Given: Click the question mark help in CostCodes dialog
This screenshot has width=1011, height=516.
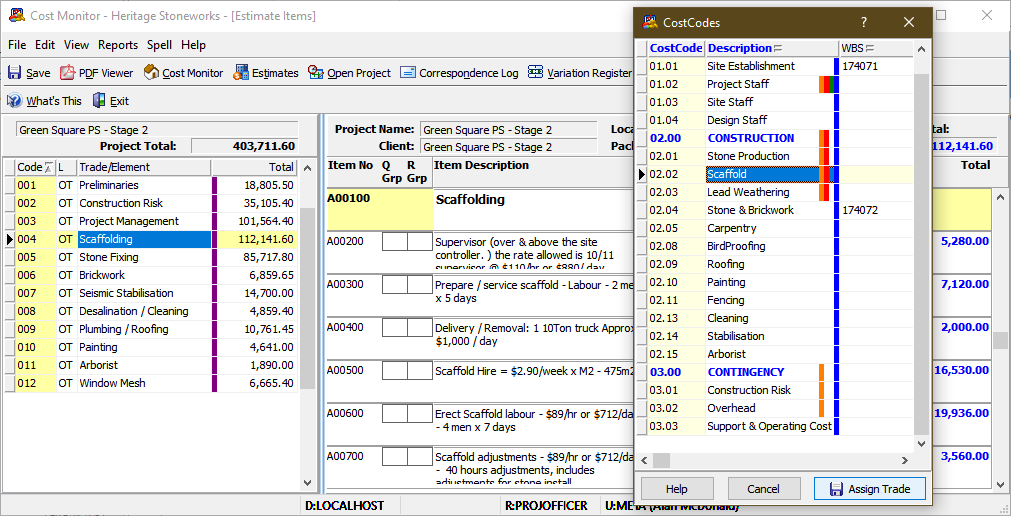Looking at the screenshot, I should tap(864, 23).
